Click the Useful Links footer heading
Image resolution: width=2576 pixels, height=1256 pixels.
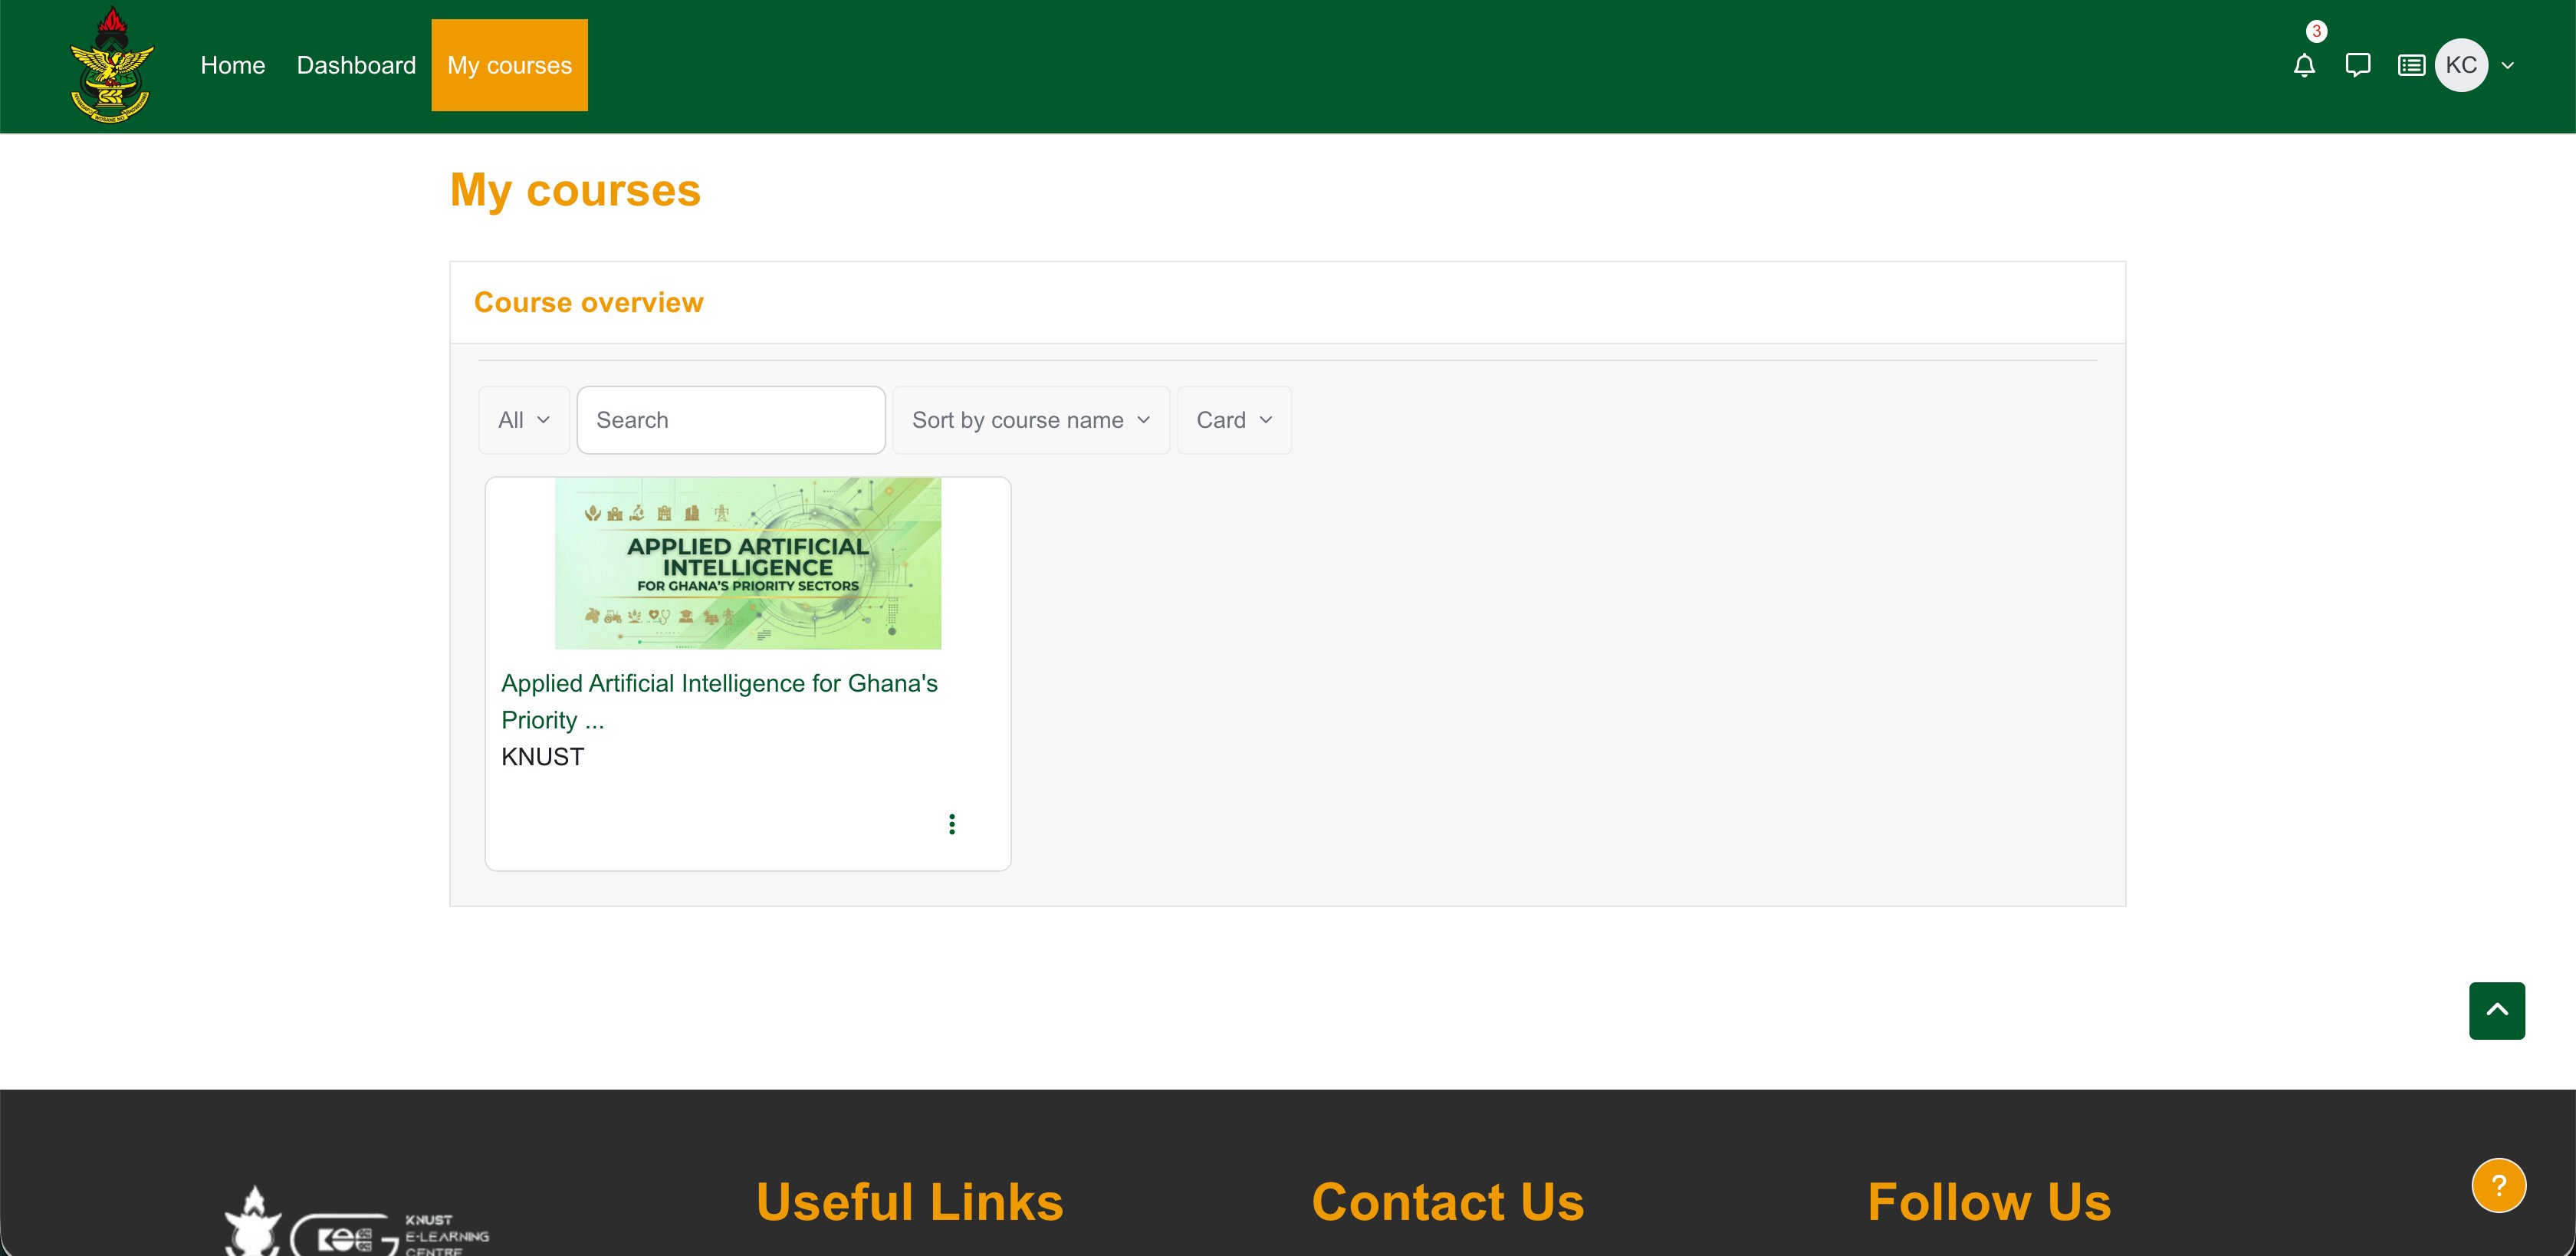(909, 1201)
